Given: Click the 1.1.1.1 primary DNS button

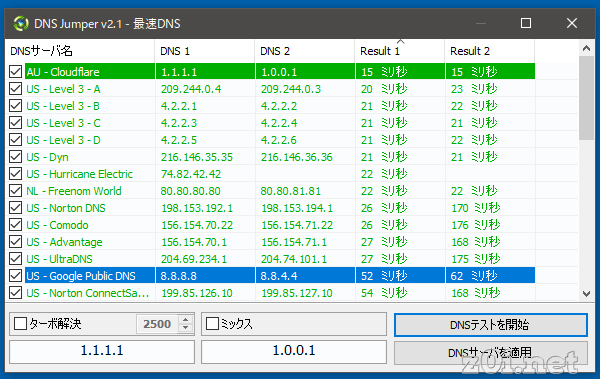Looking at the screenshot, I should click(x=102, y=351).
